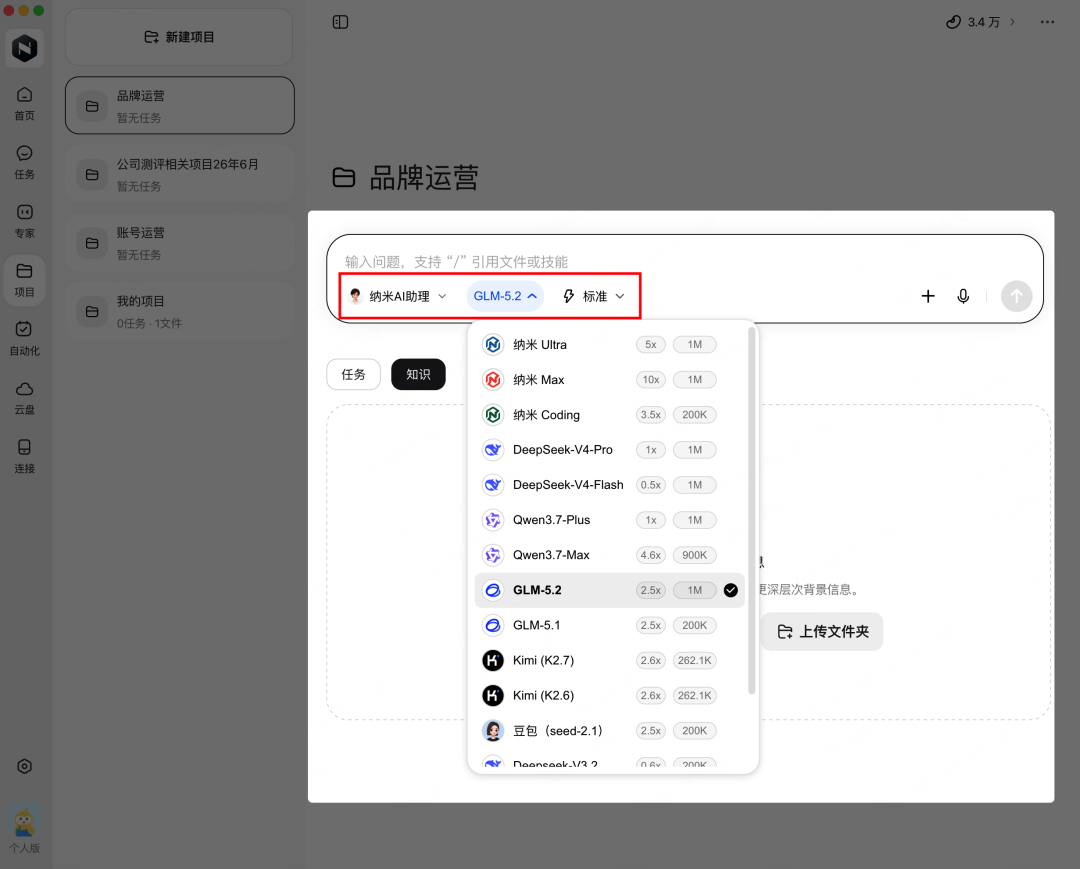Expand the 3.4 万 credits indicator

pyautogui.click(x=981, y=22)
